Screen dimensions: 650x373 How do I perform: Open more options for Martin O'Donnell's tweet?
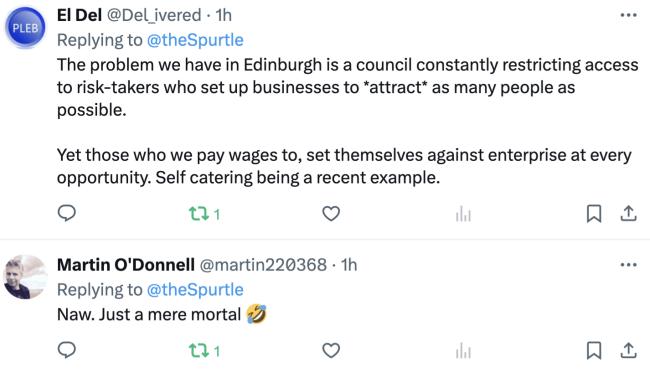click(x=628, y=265)
